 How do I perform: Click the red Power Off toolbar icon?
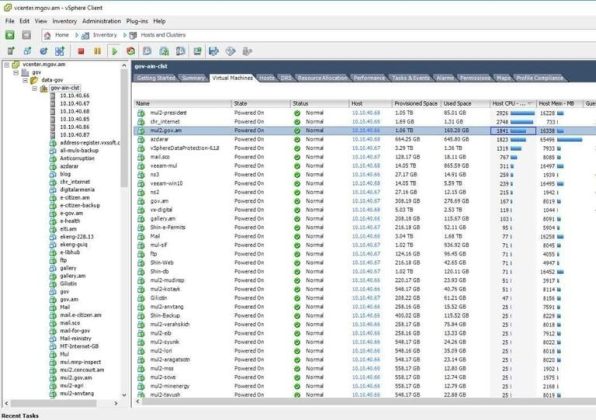(x=81, y=51)
